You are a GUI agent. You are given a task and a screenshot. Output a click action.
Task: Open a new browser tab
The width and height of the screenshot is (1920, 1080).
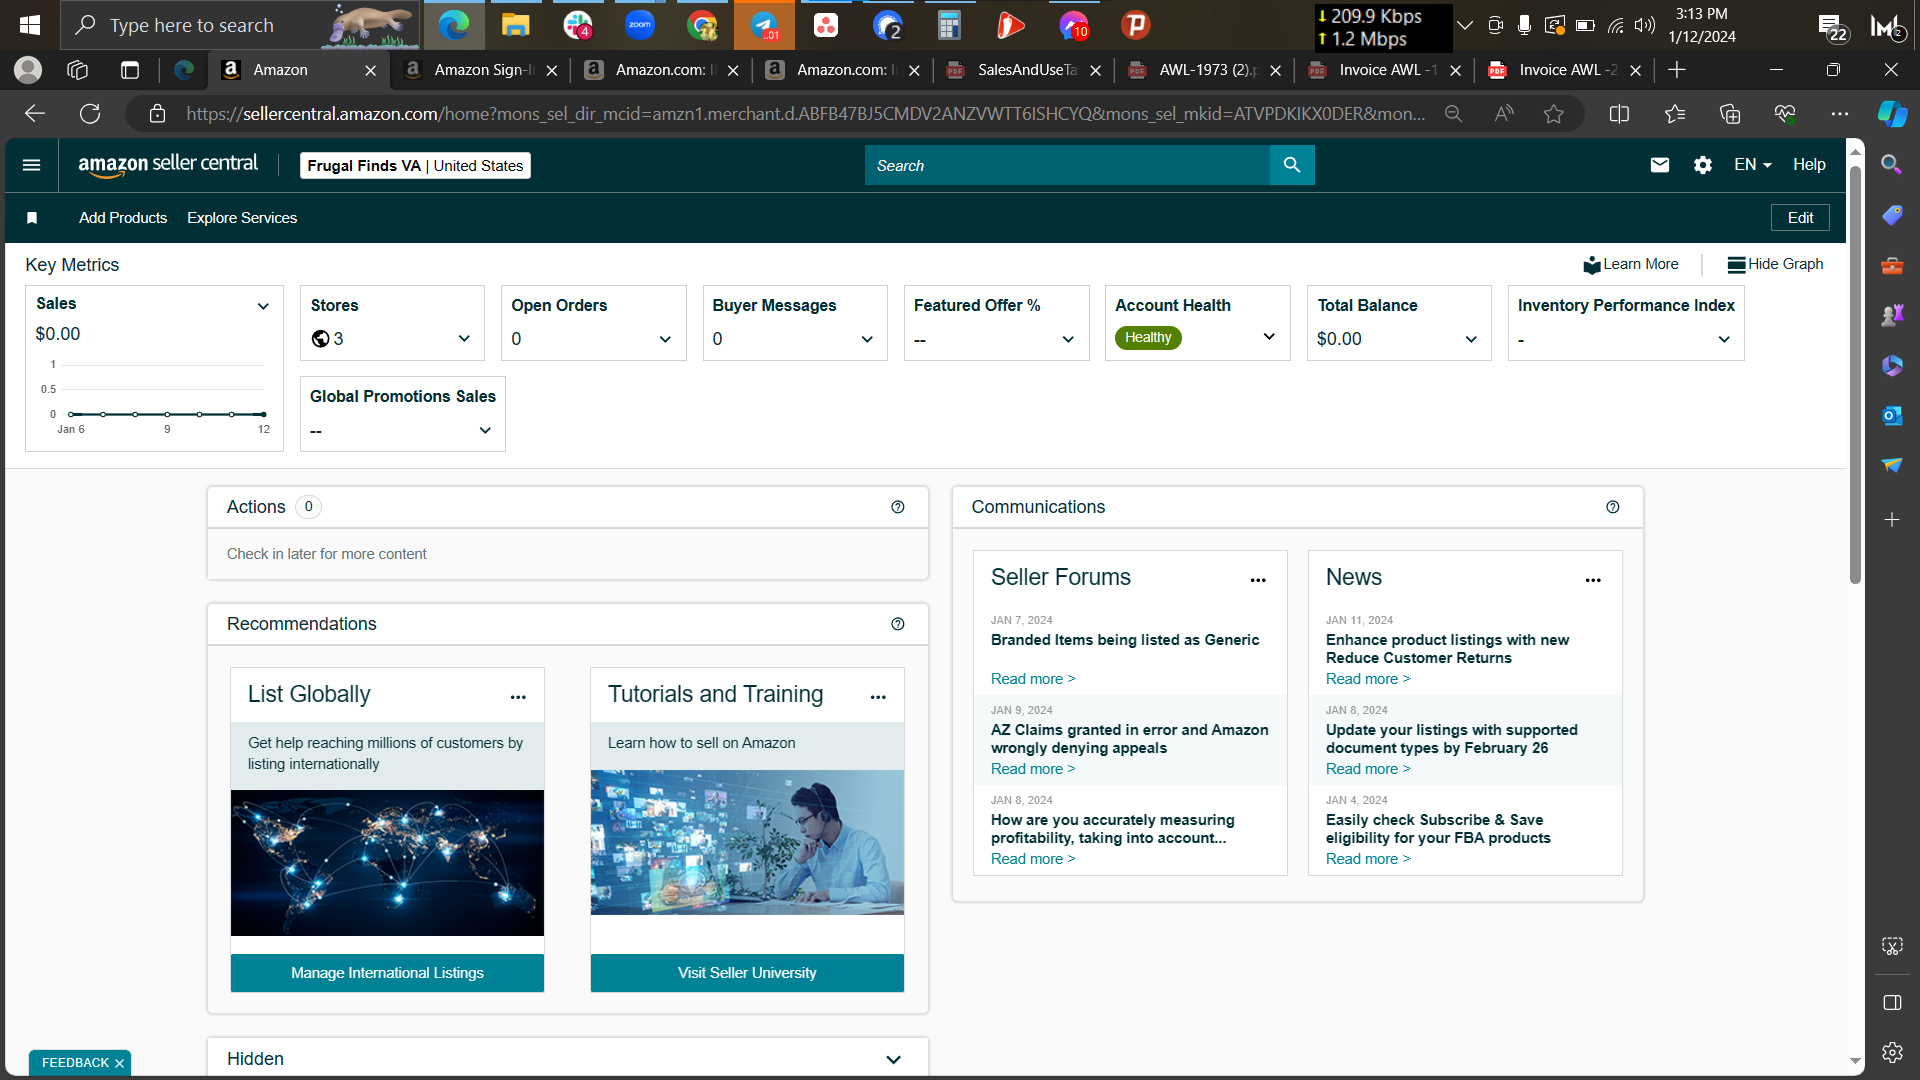coord(1677,70)
